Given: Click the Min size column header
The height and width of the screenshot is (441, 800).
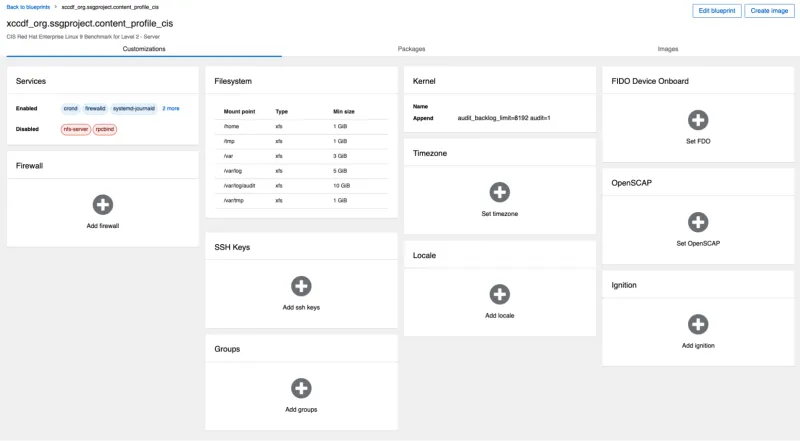Looking at the screenshot, I should click(344, 111).
